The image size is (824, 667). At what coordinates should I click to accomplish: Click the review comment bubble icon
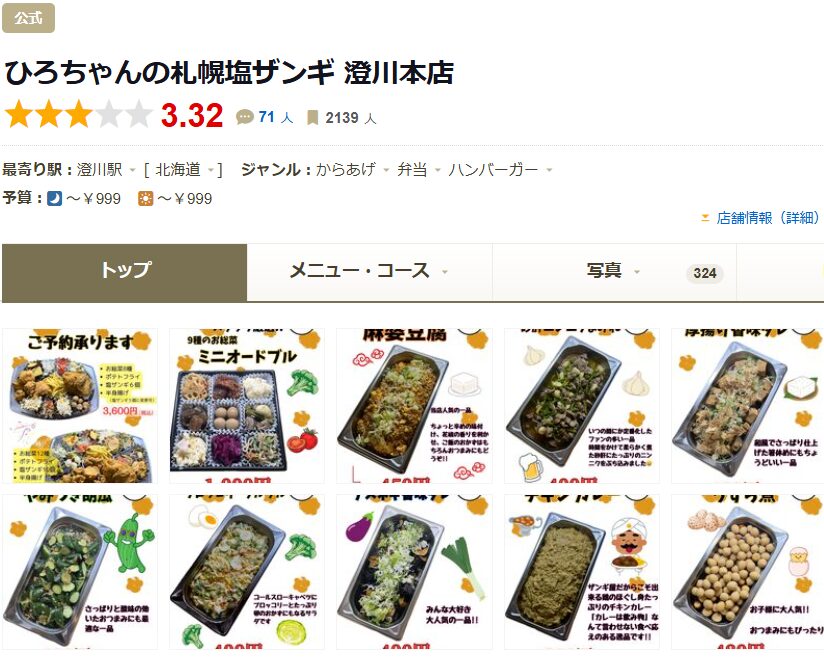pyautogui.click(x=244, y=117)
